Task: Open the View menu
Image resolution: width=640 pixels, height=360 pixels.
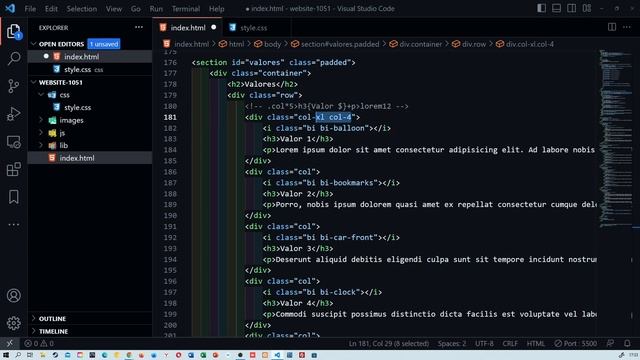Action: [114, 9]
